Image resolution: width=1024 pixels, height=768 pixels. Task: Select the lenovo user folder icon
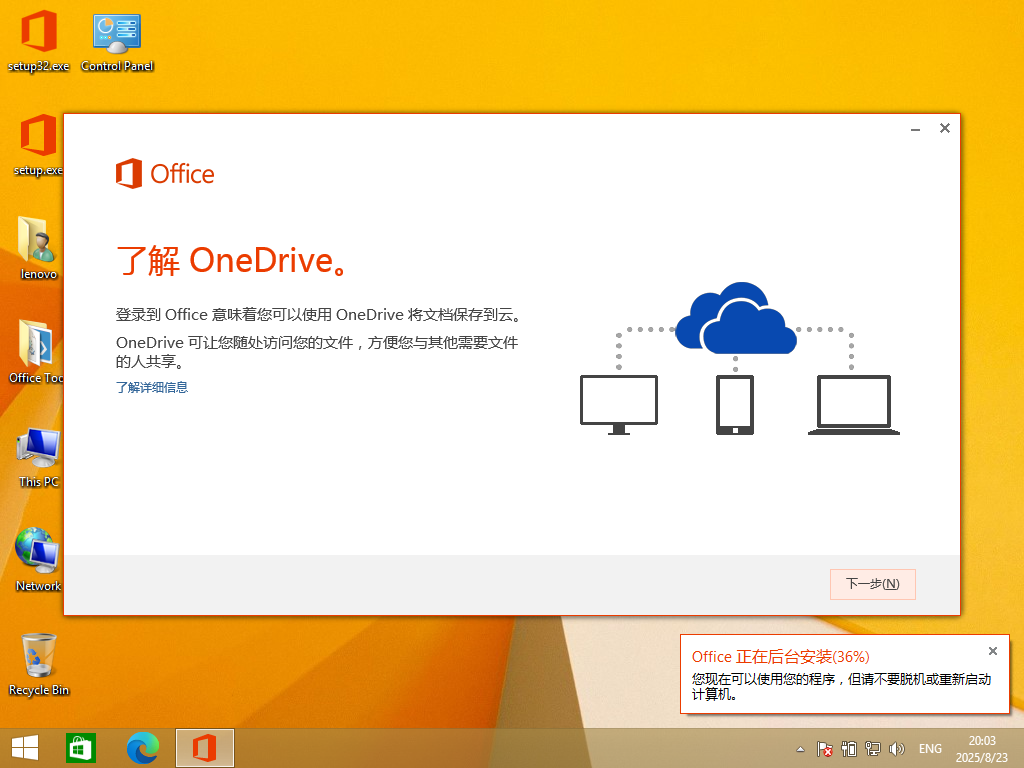[38, 243]
